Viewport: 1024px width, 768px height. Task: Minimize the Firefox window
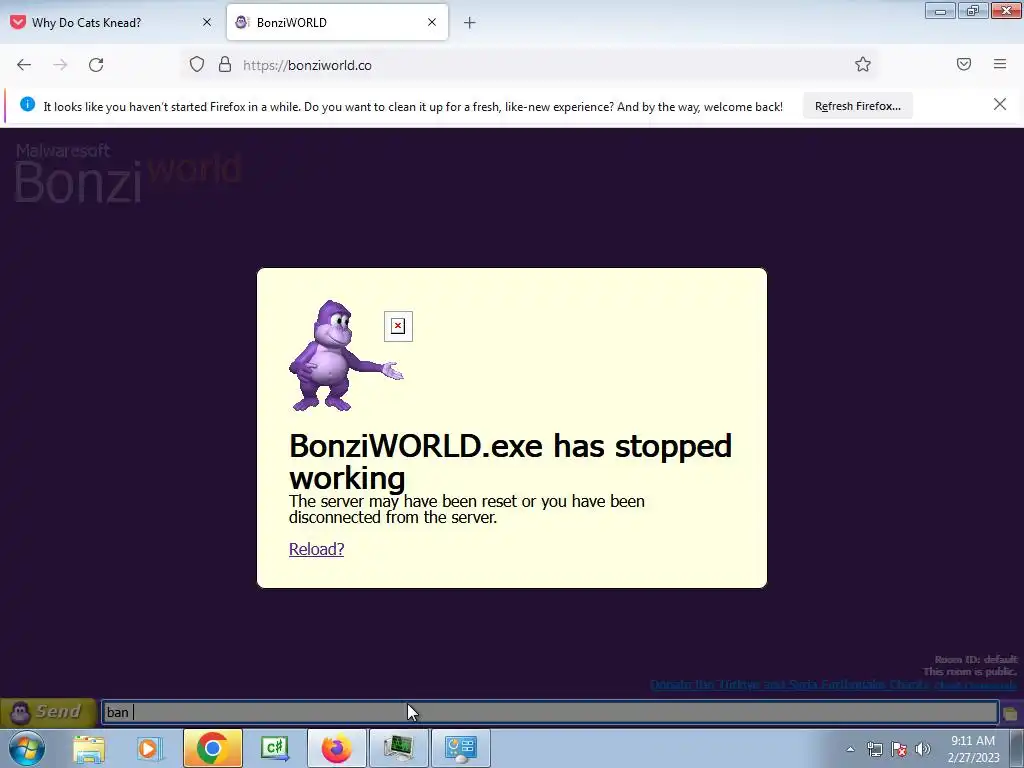[x=940, y=11]
